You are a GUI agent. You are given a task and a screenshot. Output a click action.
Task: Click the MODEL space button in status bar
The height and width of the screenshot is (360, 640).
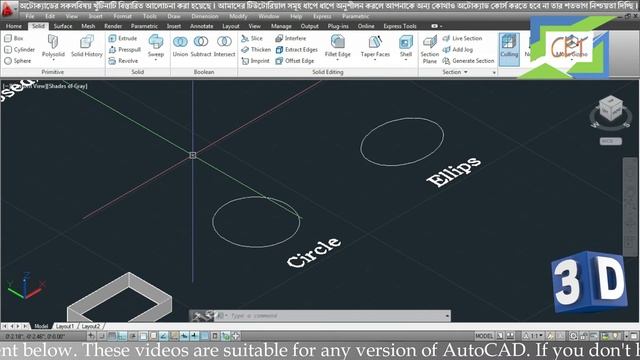(x=484, y=336)
